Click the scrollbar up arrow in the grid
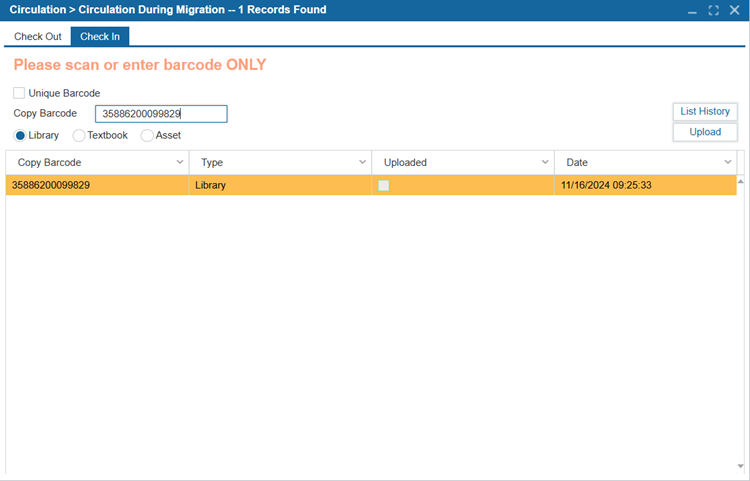This screenshot has height=481, width=750. 740,182
